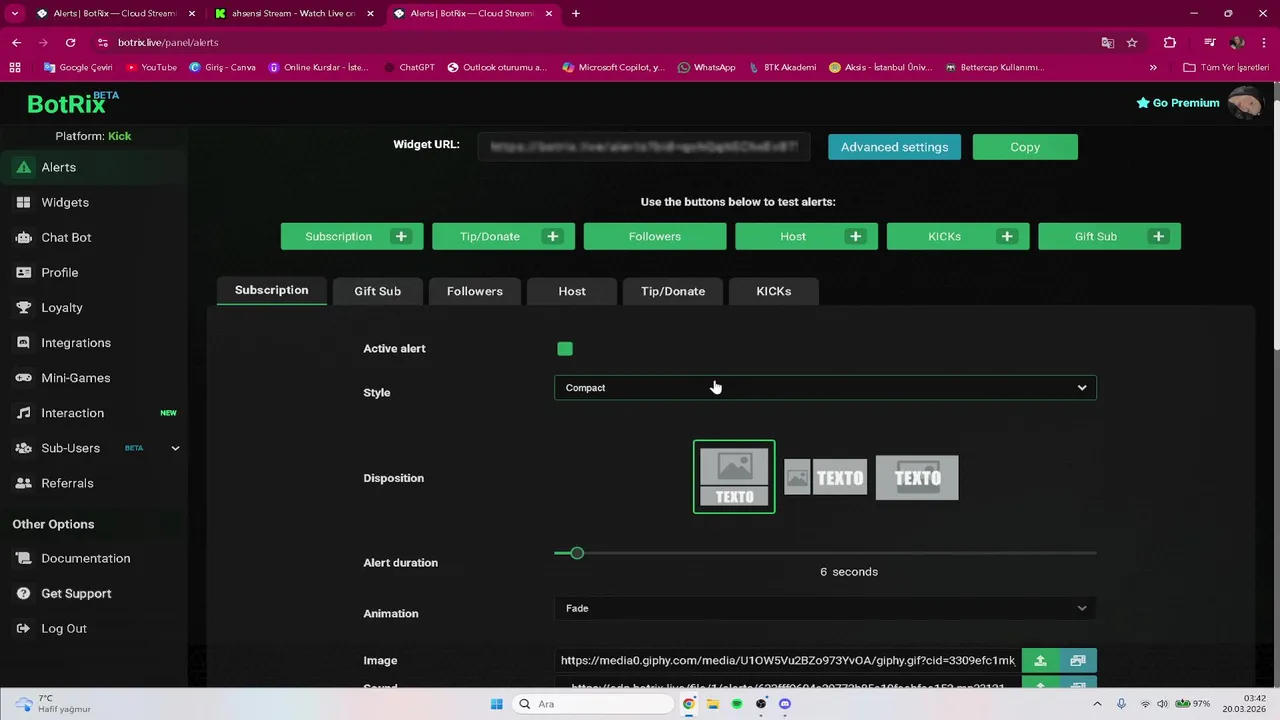Bookmark this page with star icon

point(1132,42)
